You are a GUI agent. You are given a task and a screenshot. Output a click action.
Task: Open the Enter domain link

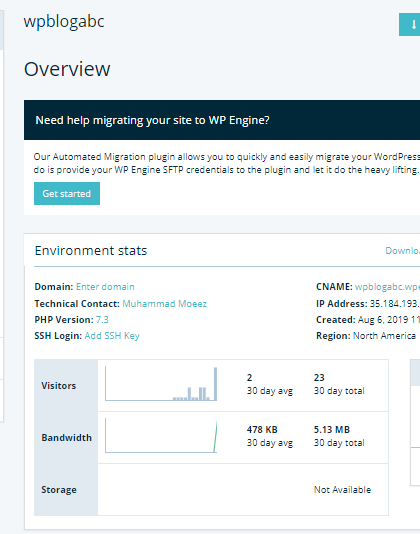105,287
